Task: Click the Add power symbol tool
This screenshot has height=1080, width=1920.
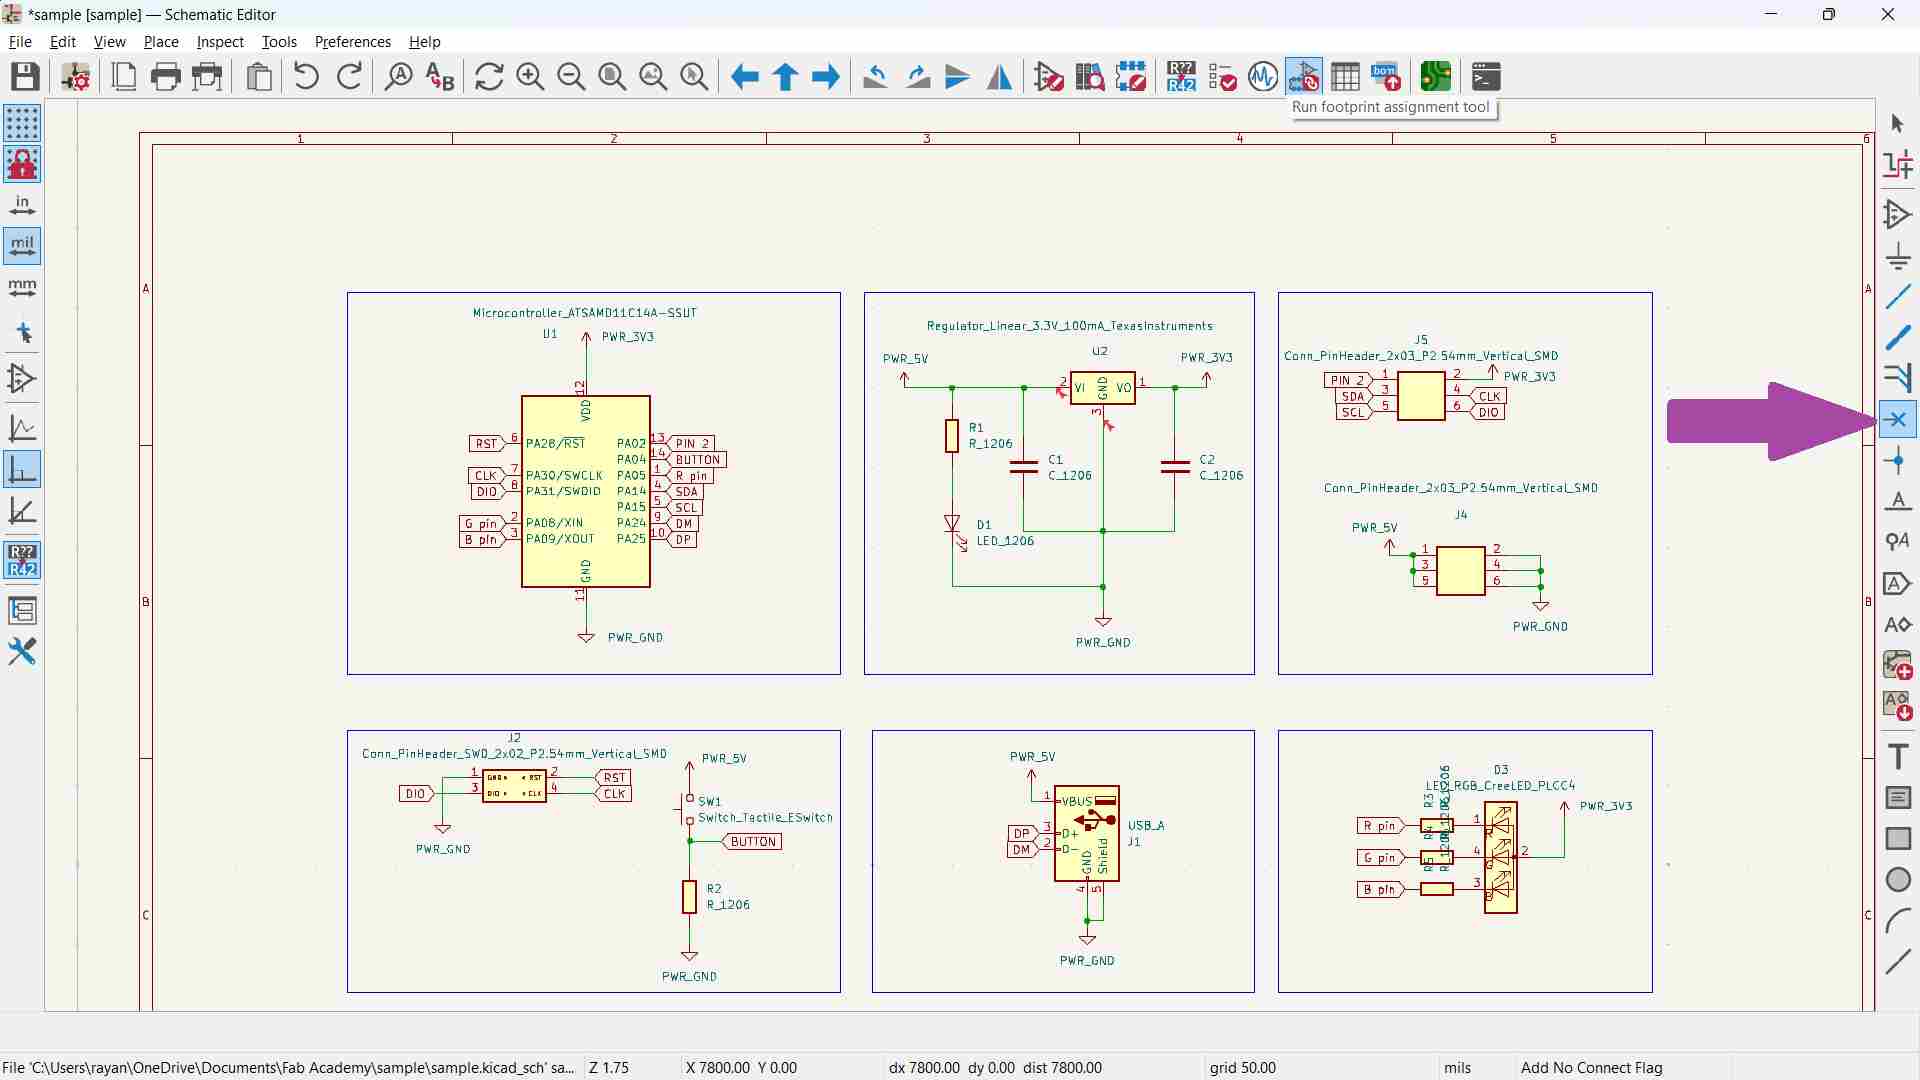Action: point(1897,256)
